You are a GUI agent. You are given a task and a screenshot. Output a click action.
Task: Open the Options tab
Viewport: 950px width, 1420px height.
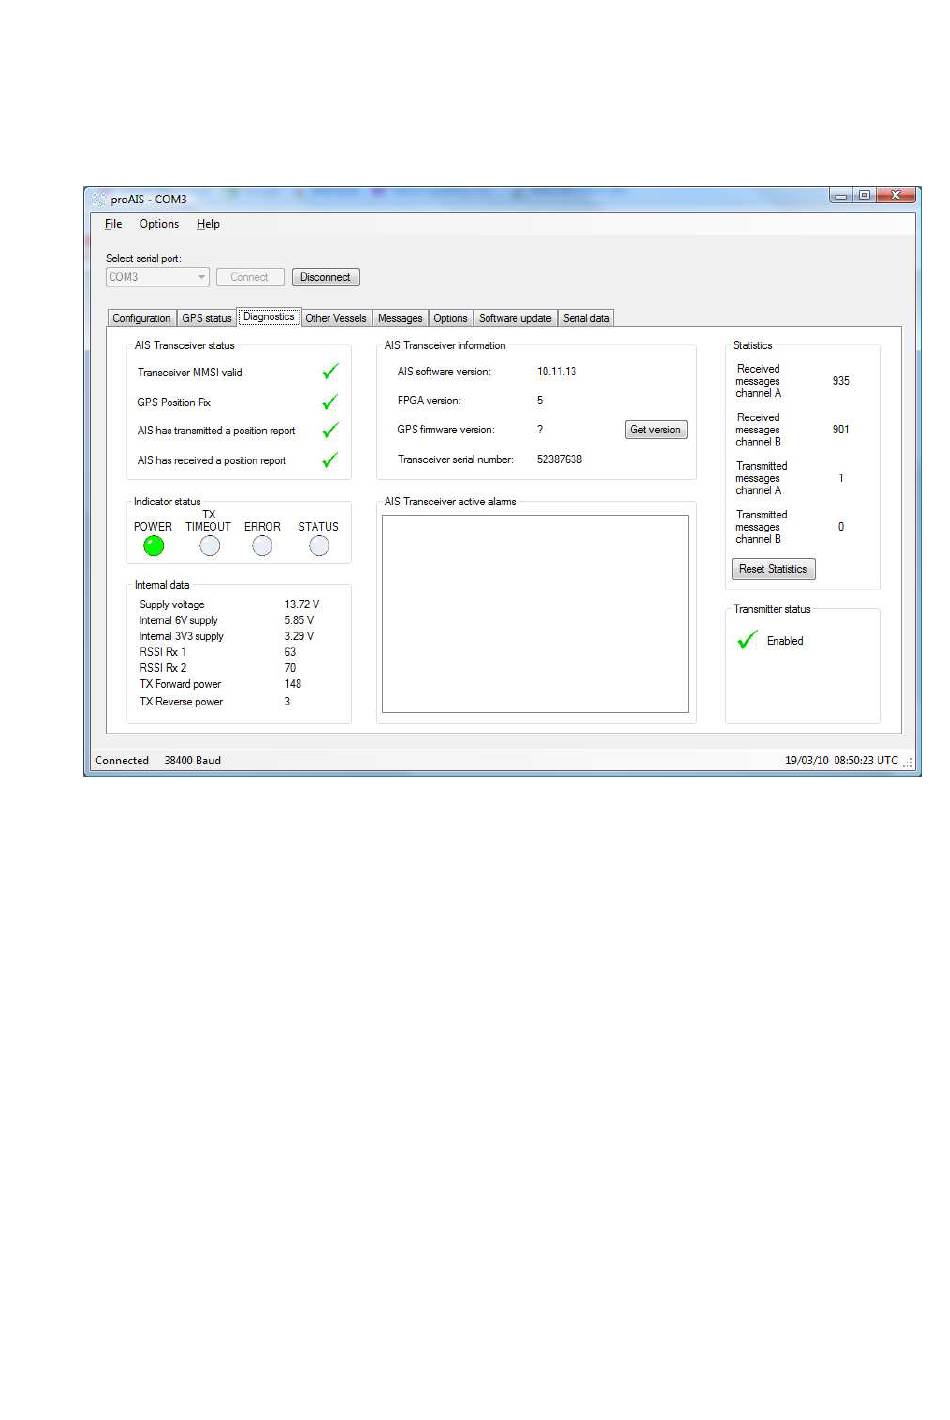click(x=450, y=318)
